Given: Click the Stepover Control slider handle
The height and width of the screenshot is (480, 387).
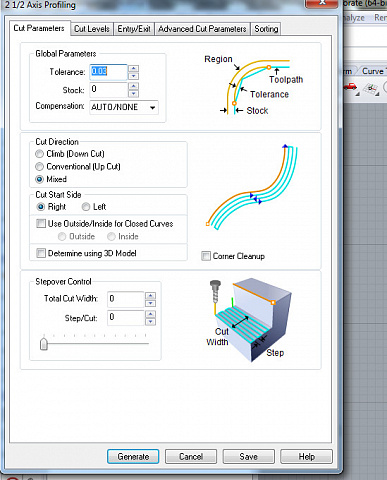Looking at the screenshot, I should click(44, 344).
